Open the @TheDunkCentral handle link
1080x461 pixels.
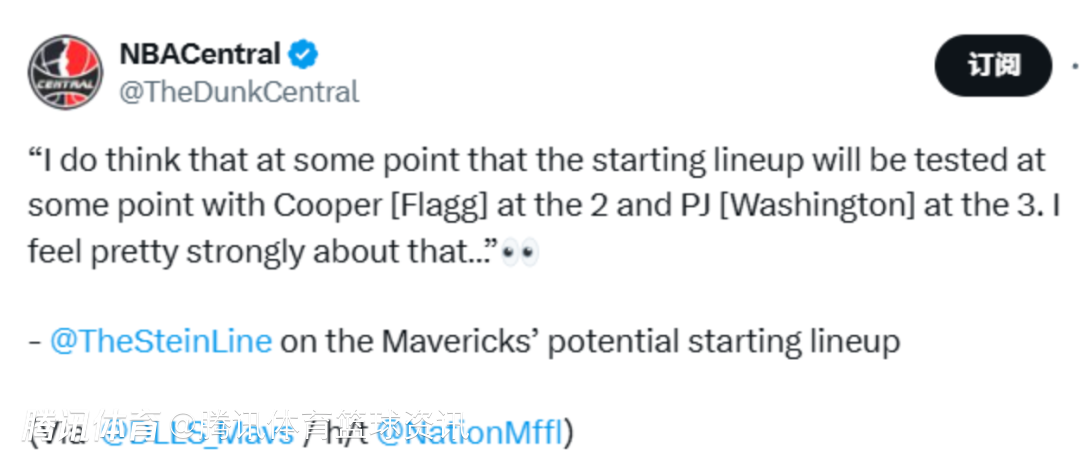(x=238, y=92)
